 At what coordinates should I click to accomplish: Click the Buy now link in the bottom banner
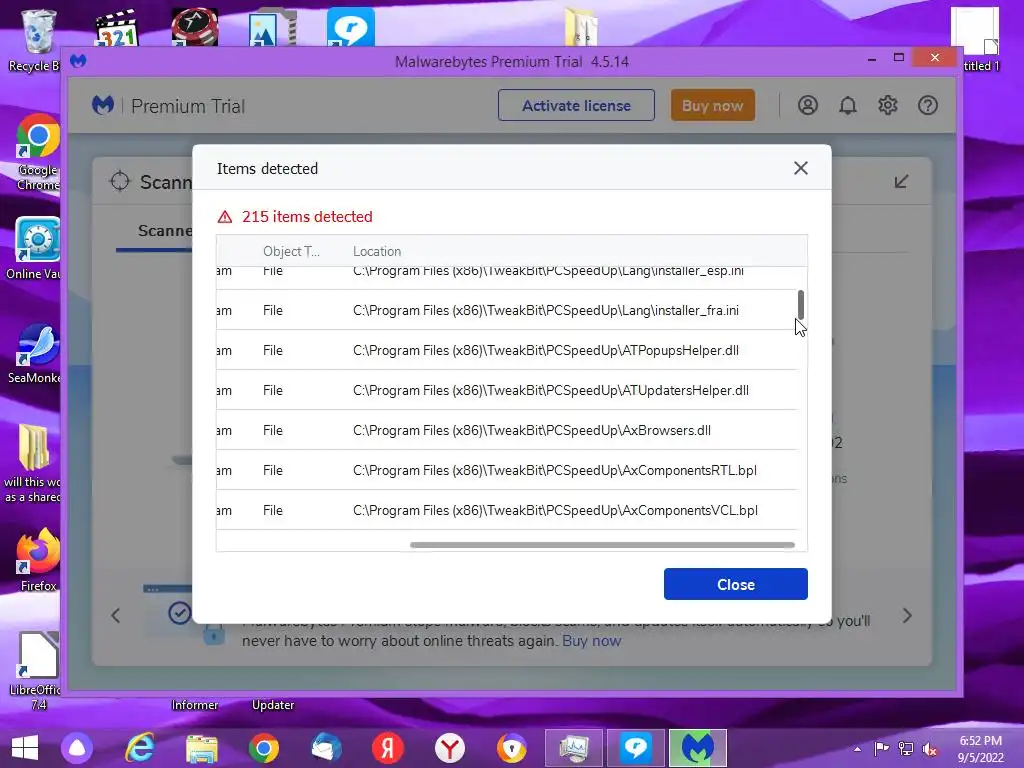click(x=591, y=641)
